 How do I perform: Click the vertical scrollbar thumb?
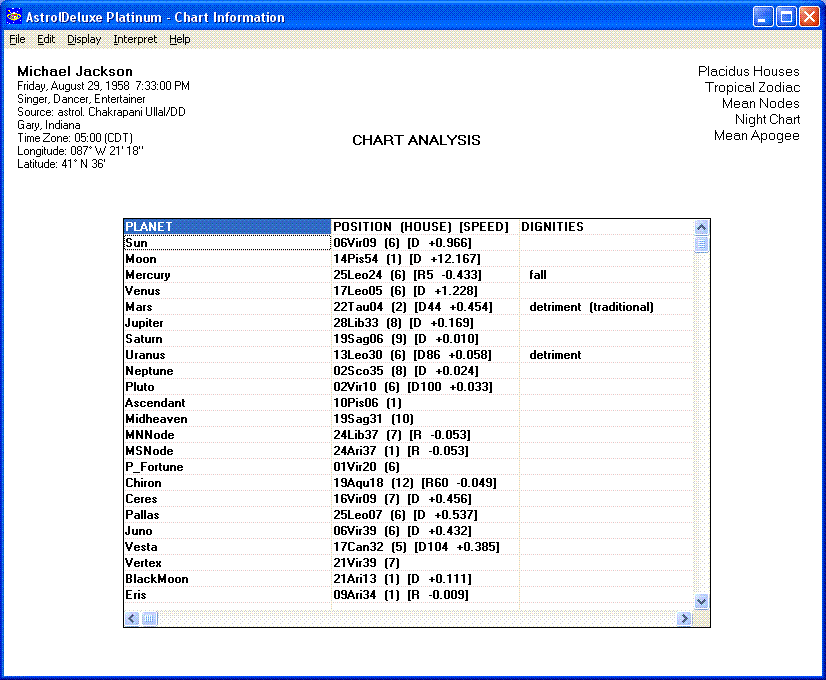tap(701, 244)
